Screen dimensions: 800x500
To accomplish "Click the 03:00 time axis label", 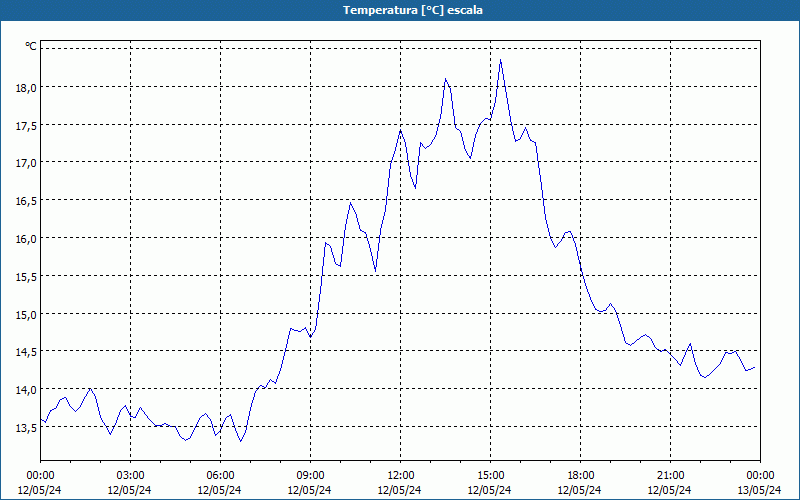I will coord(130,476).
